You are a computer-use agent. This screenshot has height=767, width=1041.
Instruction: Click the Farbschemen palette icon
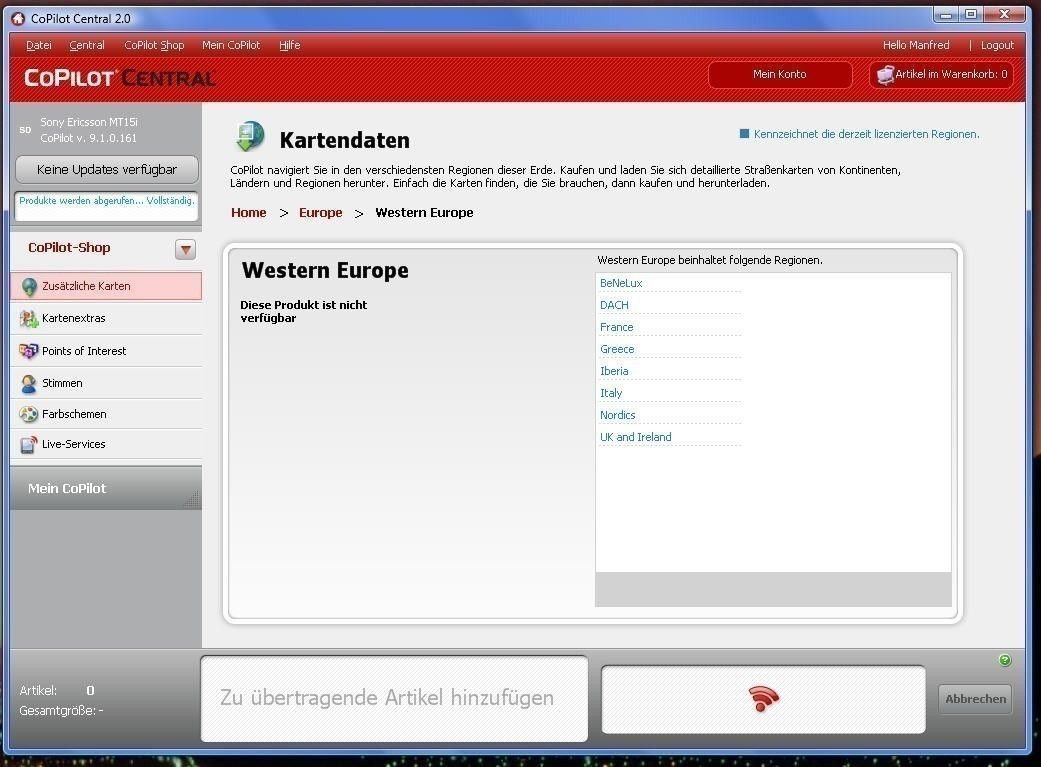[x=29, y=414]
